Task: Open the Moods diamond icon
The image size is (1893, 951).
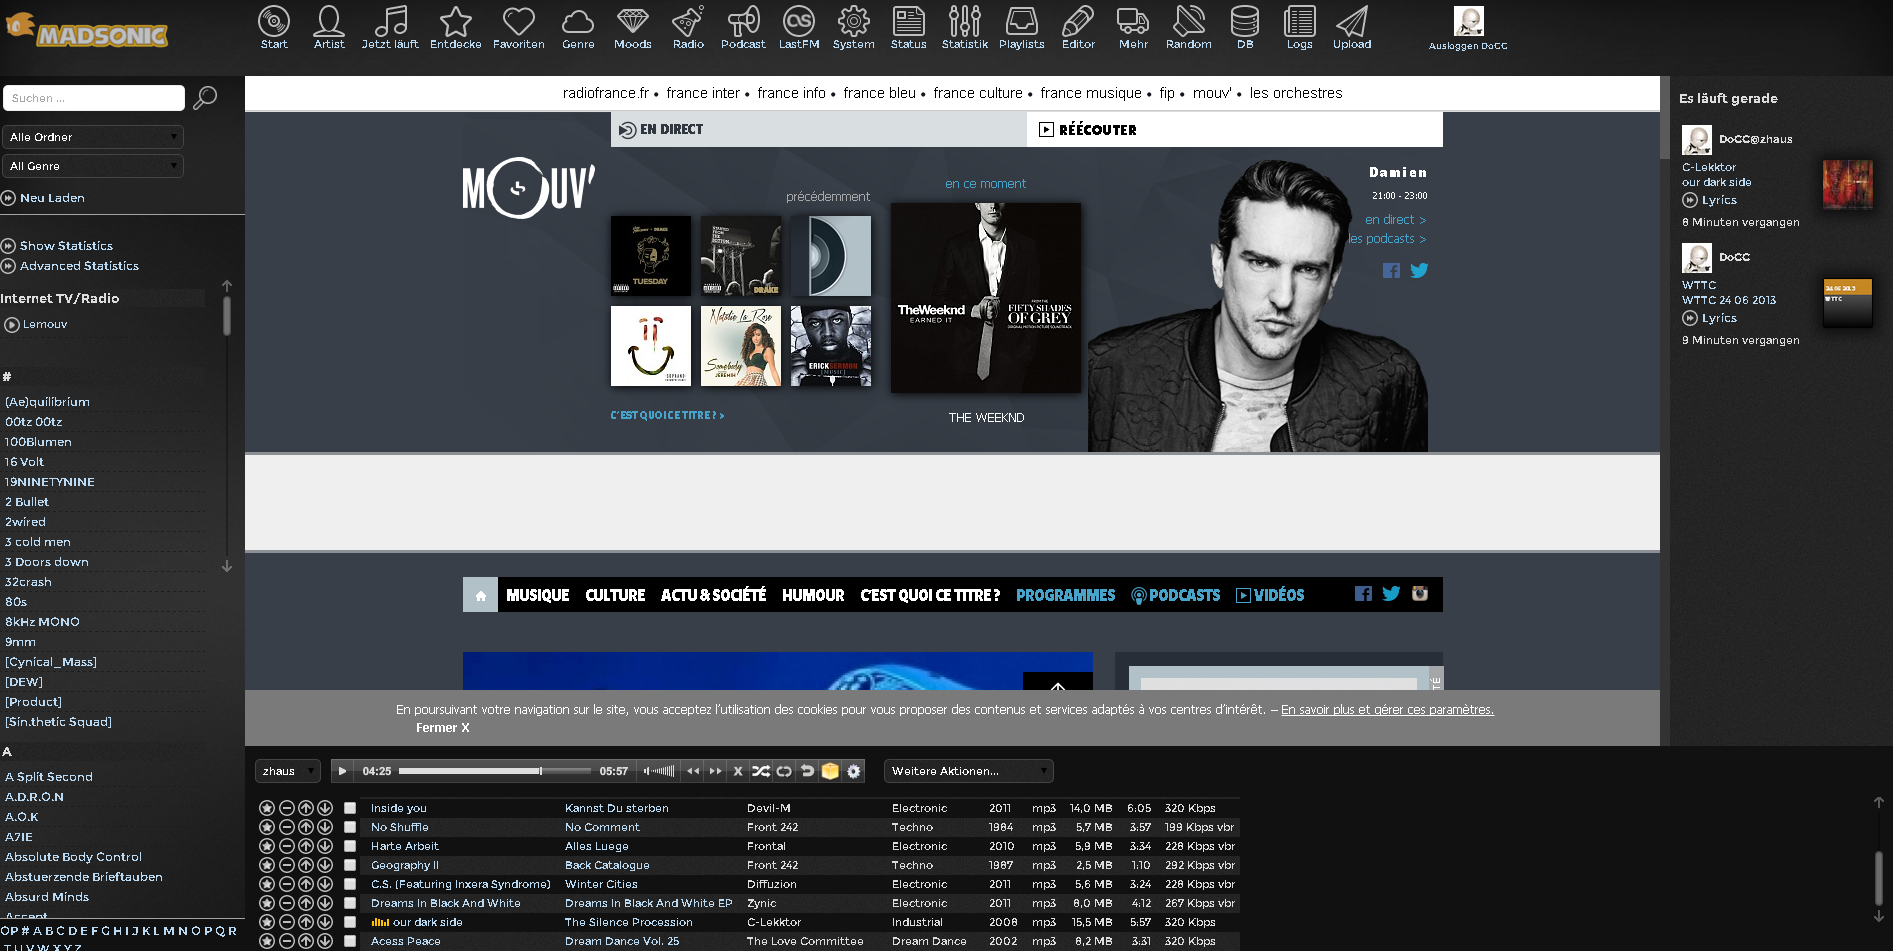Action: (x=632, y=22)
